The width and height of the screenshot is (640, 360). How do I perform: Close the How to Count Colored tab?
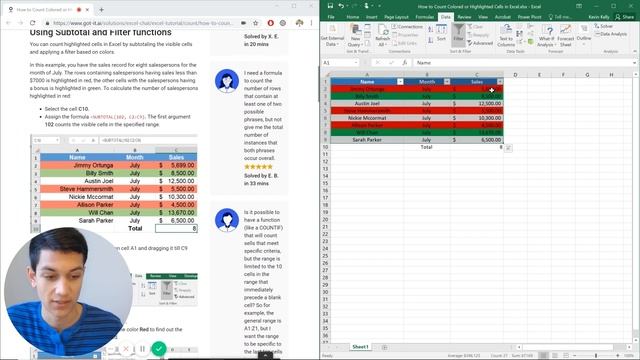pyautogui.click(x=87, y=9)
